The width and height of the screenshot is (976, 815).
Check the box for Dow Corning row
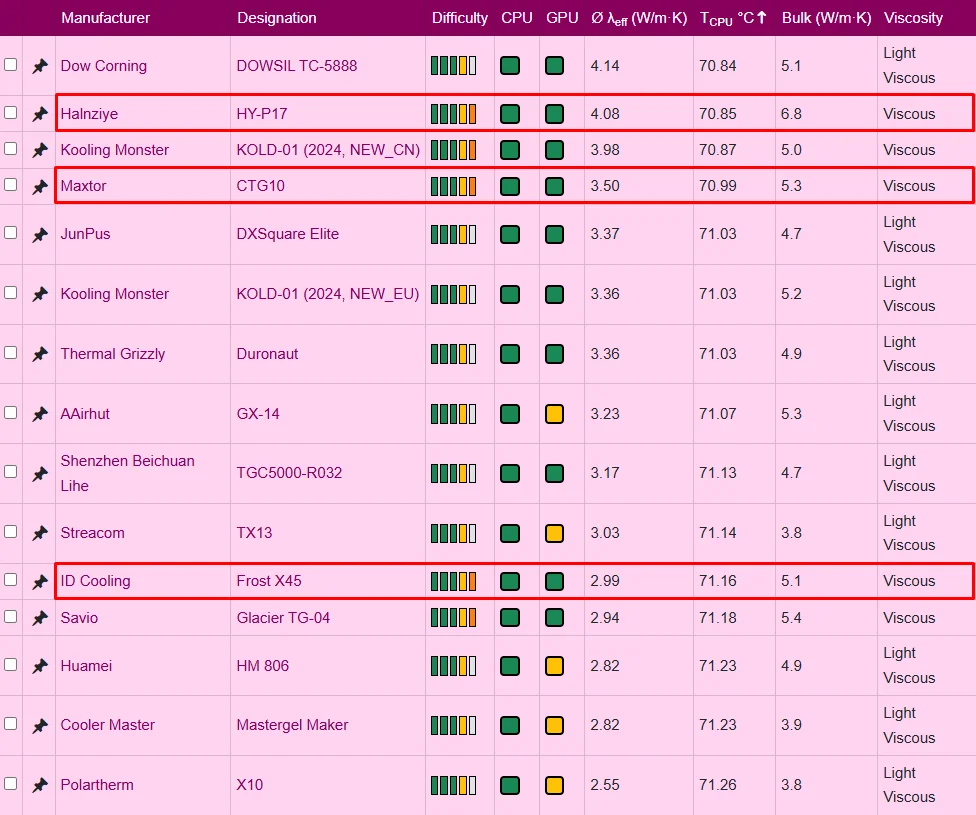point(11,64)
